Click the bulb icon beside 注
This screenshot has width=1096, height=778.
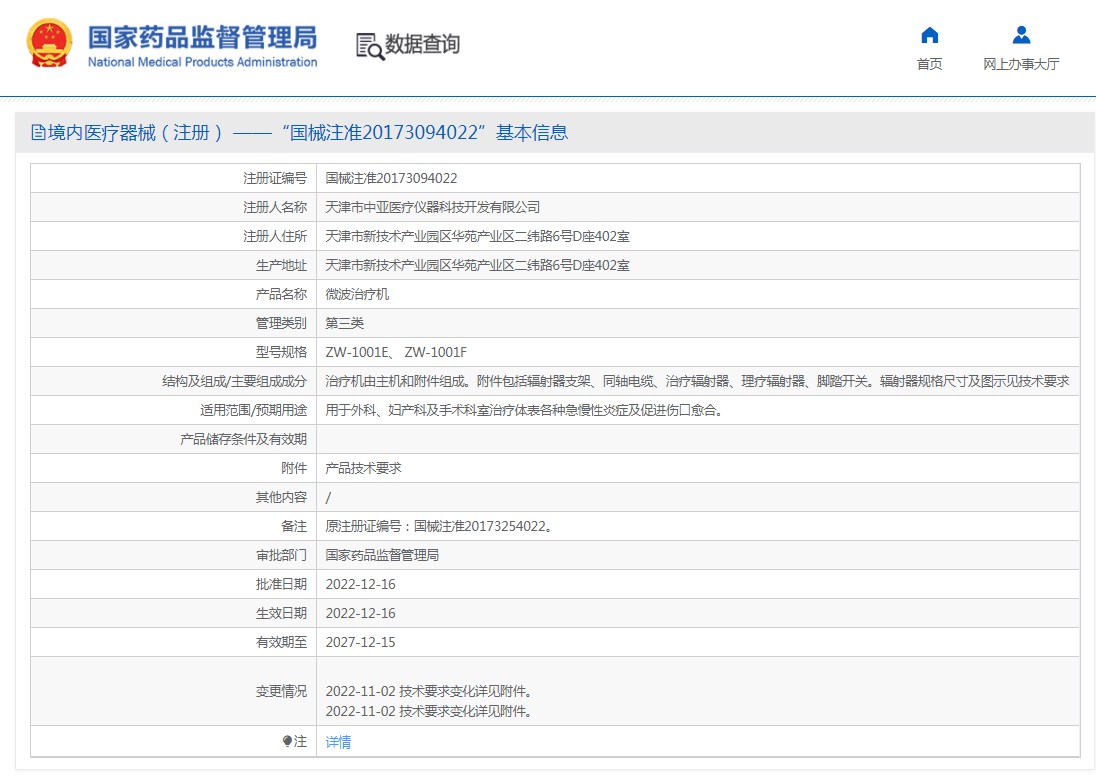coord(287,741)
